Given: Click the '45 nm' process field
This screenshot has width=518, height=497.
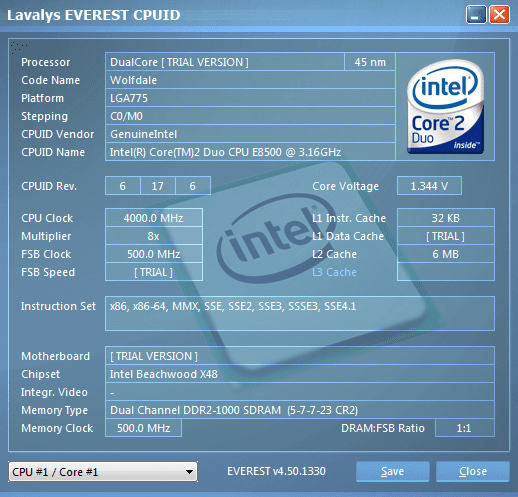Looking at the screenshot, I should (370, 62).
